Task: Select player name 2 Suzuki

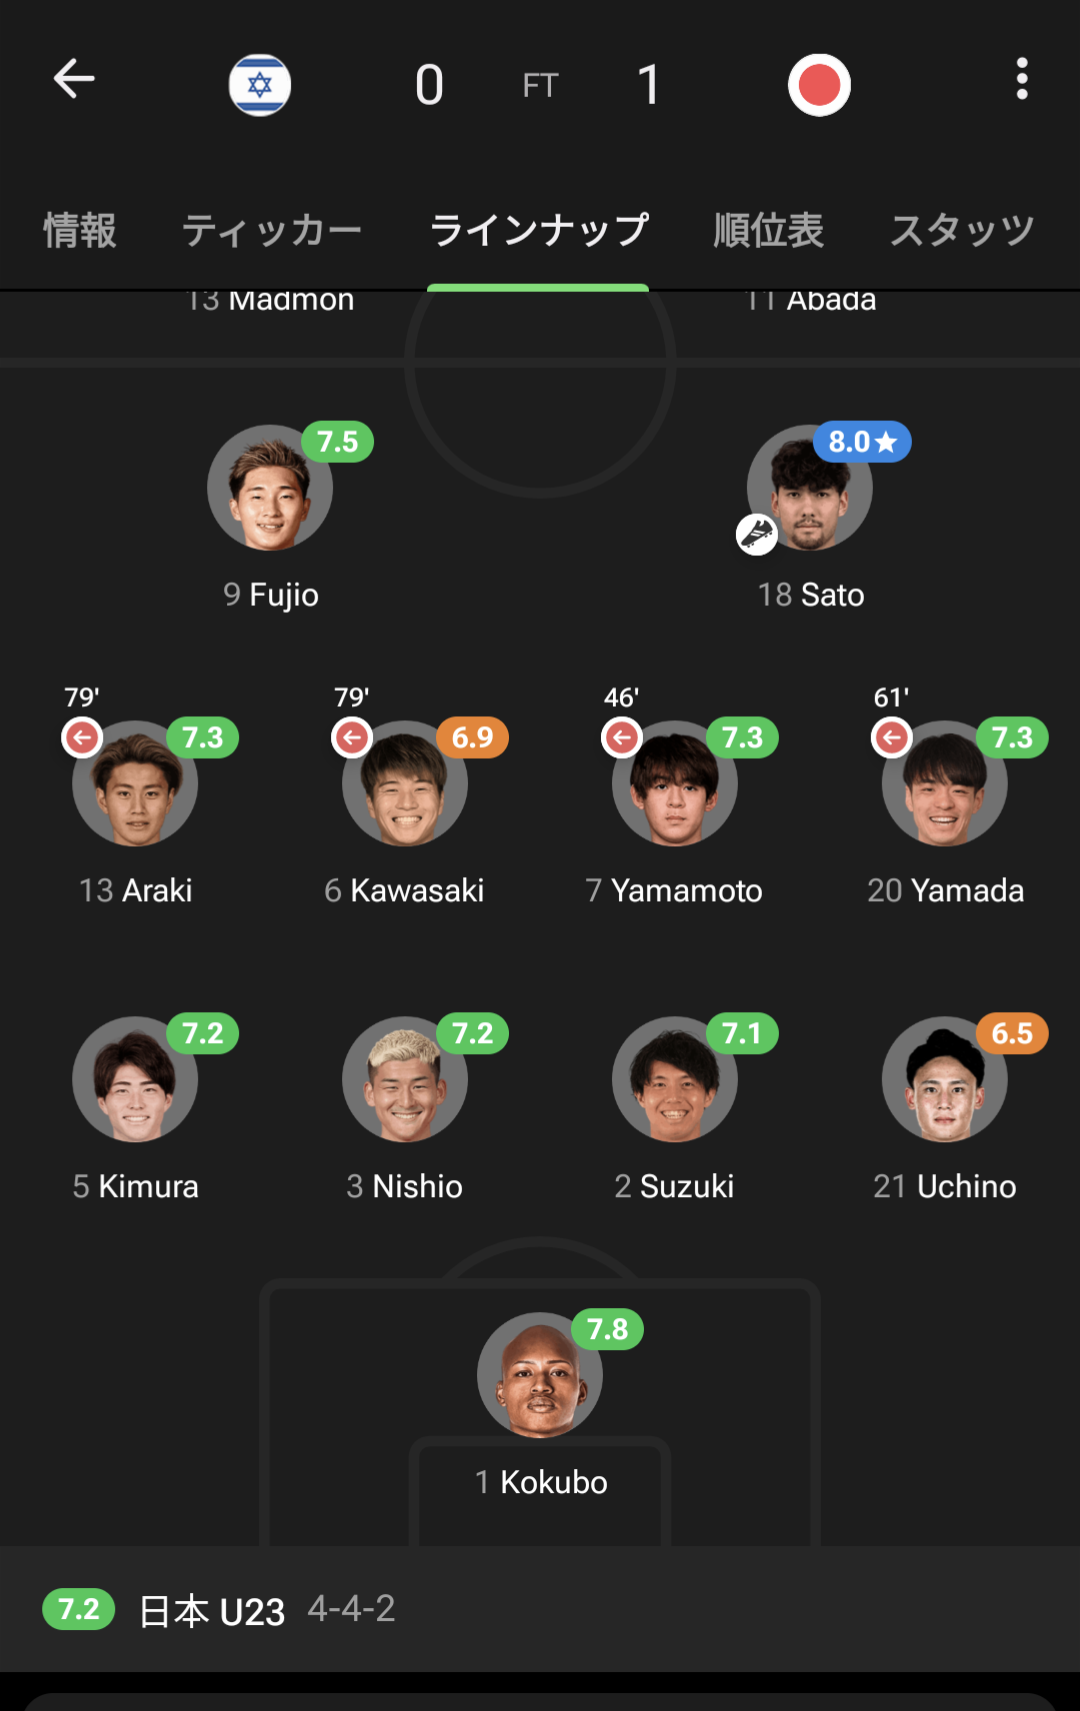Action: coord(674,1186)
